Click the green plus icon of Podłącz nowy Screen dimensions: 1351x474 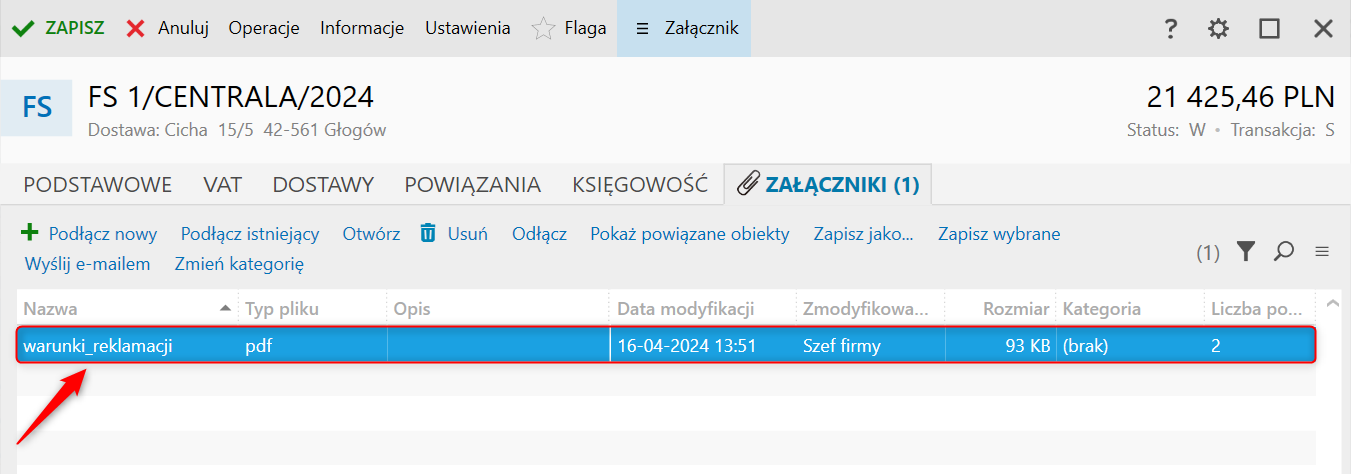pyautogui.click(x=30, y=233)
